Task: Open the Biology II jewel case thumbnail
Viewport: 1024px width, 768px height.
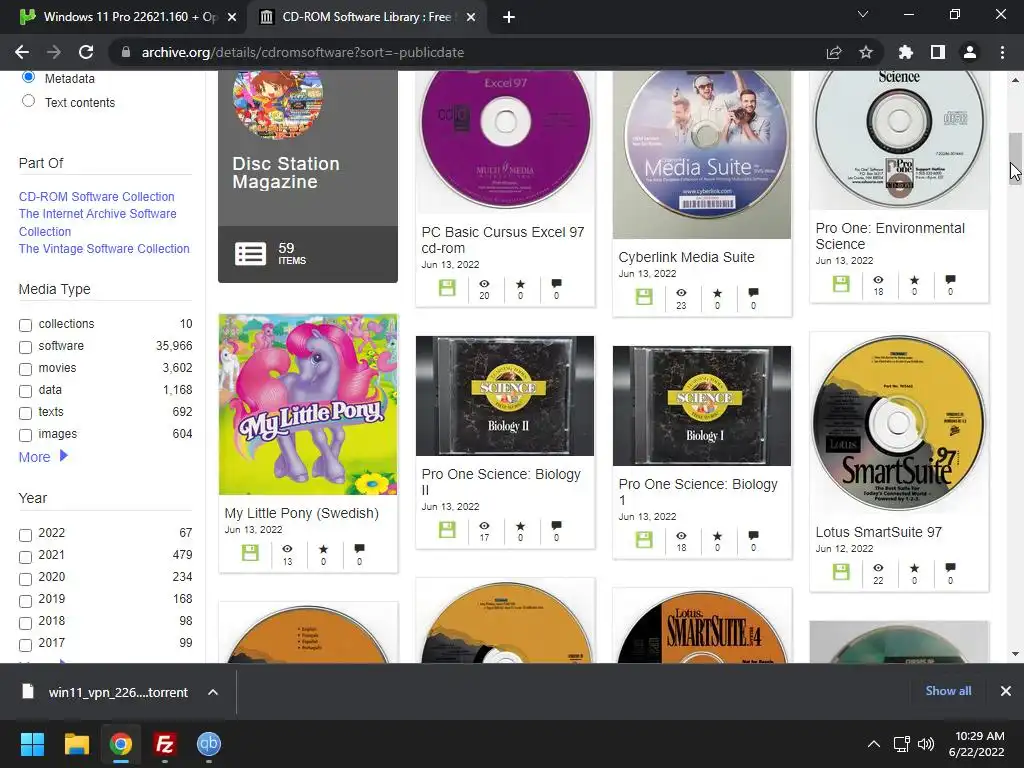Action: click(505, 396)
